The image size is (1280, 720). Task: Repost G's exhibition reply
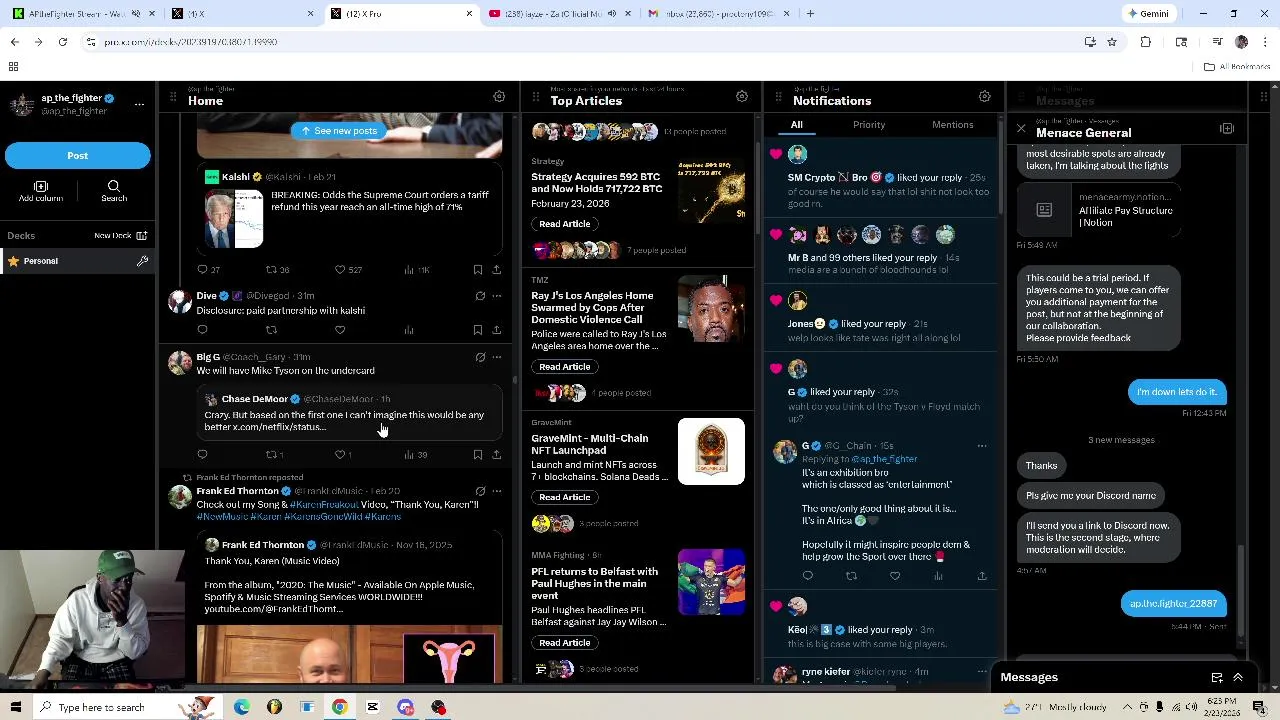[x=851, y=576]
